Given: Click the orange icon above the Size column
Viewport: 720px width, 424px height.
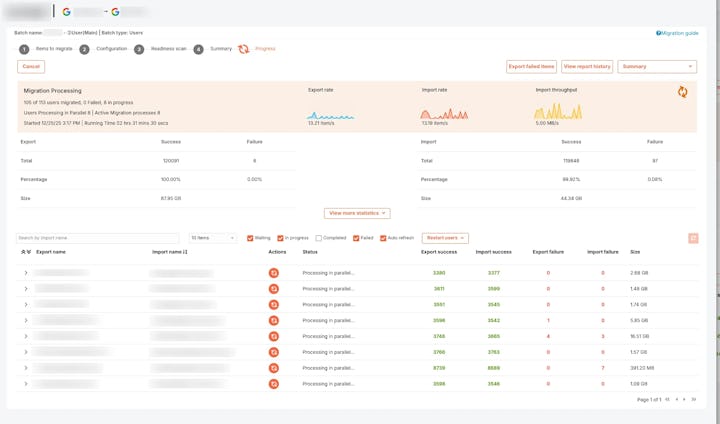Looking at the screenshot, I should 692,238.
